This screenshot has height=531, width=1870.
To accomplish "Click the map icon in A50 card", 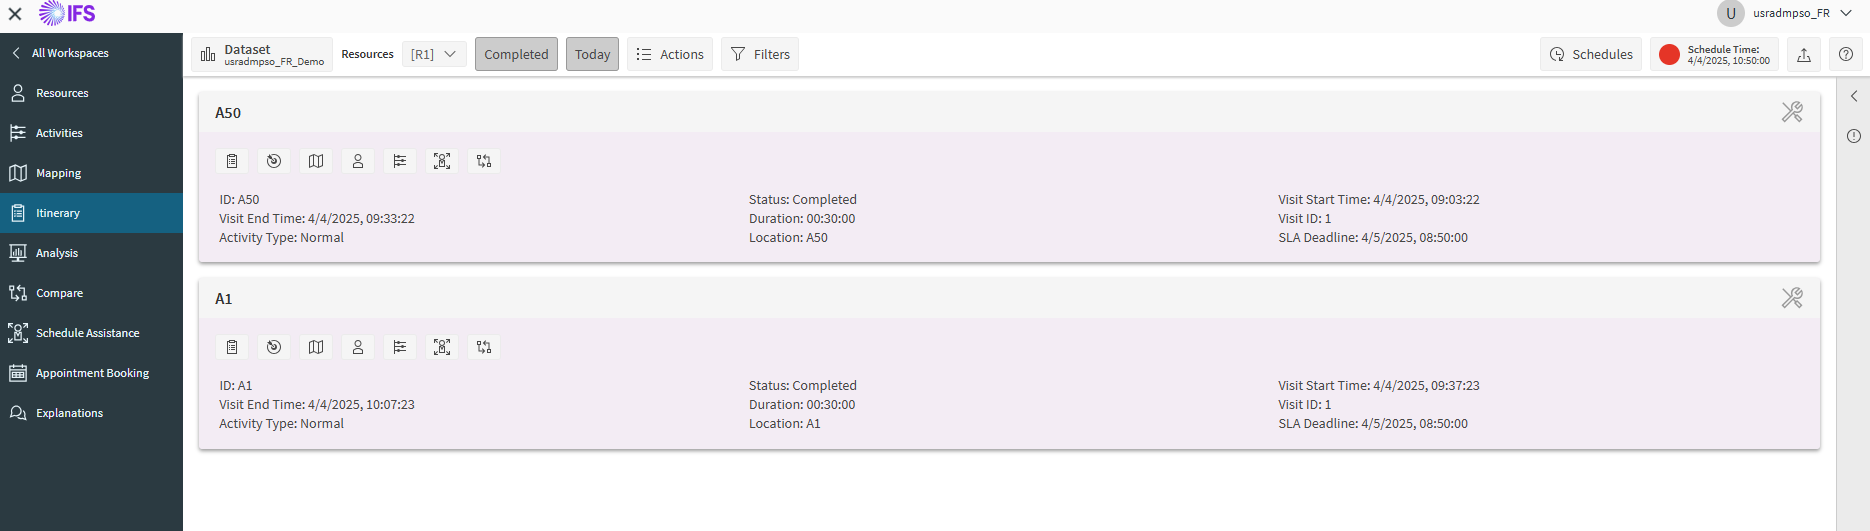I will tap(316, 161).
